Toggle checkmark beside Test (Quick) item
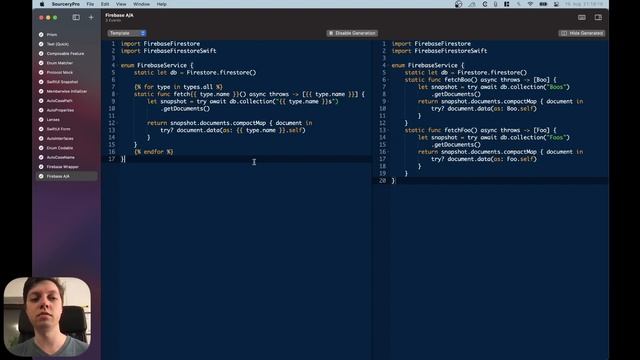The height and width of the screenshot is (360, 640). [41, 44]
